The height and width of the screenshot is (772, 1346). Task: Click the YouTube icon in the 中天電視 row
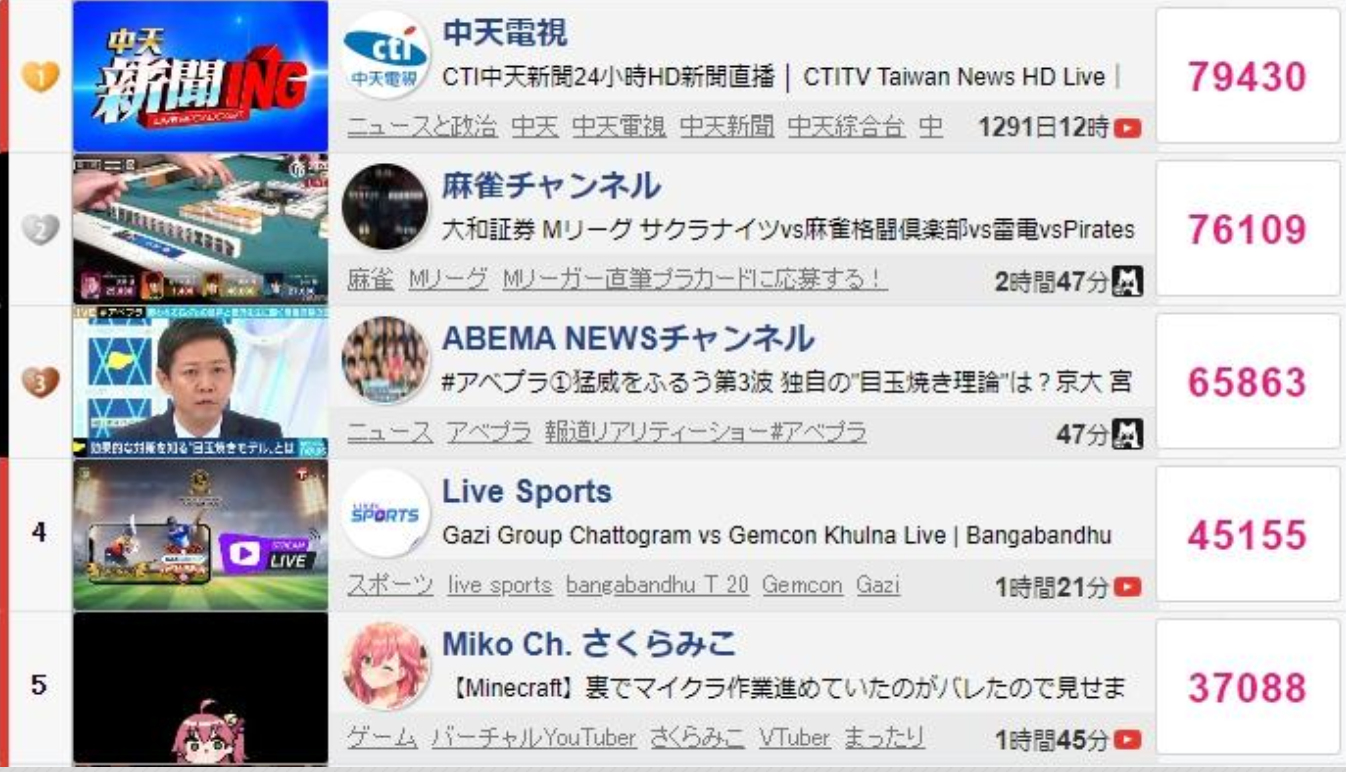1128,128
